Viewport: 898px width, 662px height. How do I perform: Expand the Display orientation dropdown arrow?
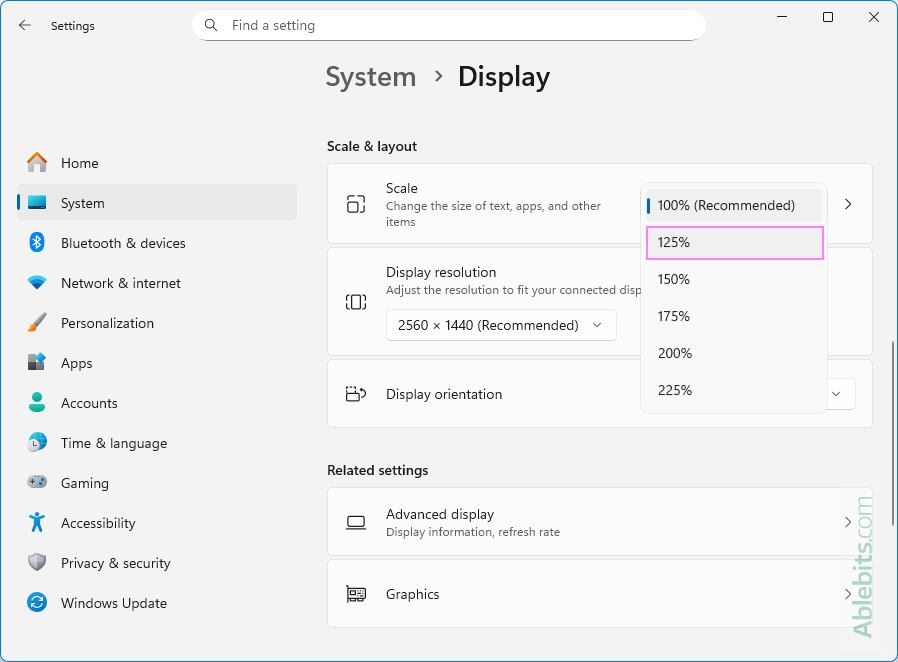click(836, 394)
